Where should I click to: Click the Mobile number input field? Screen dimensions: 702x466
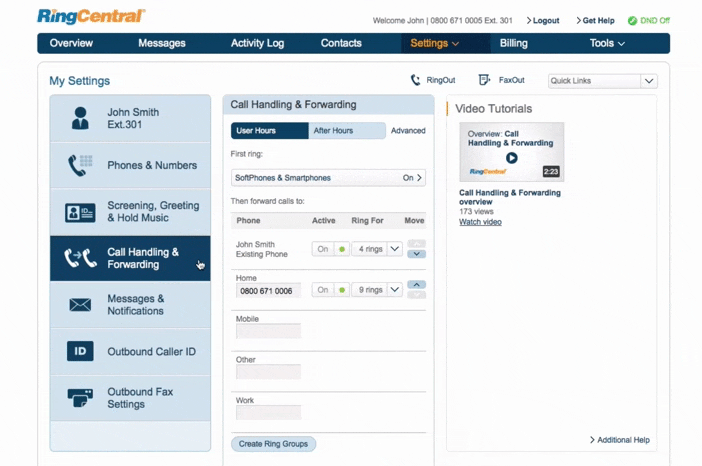click(x=269, y=331)
